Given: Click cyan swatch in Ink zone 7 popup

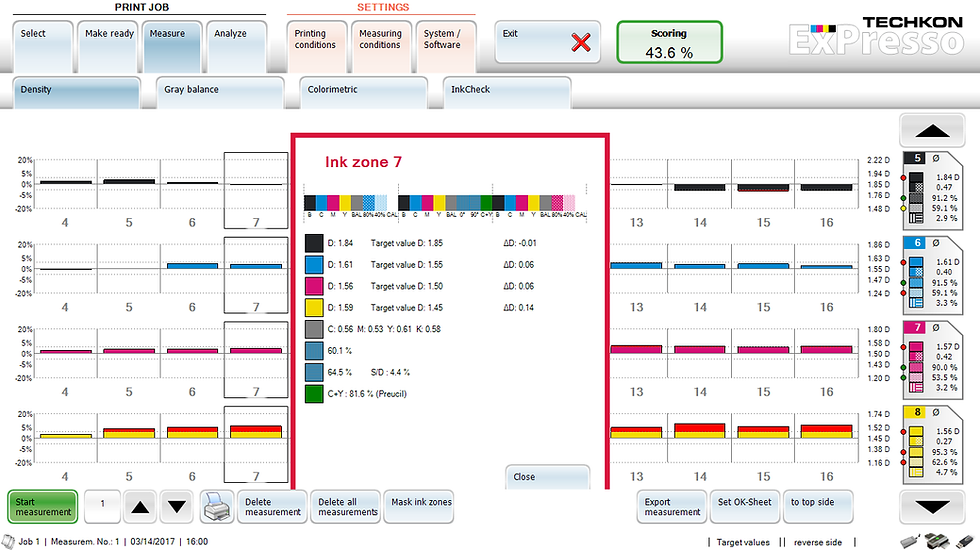Looking at the screenshot, I should (x=314, y=265).
